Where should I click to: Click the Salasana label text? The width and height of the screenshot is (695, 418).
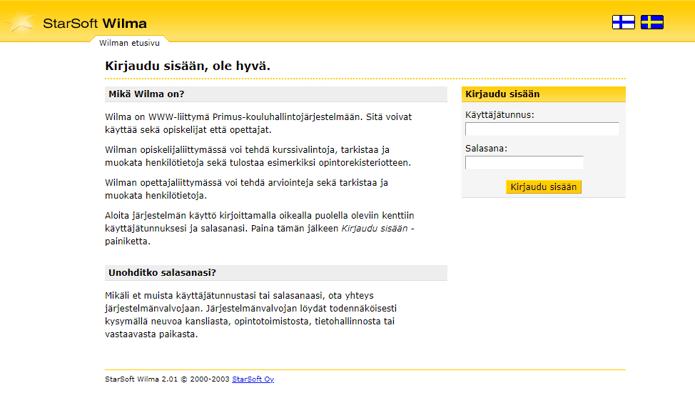click(x=486, y=149)
